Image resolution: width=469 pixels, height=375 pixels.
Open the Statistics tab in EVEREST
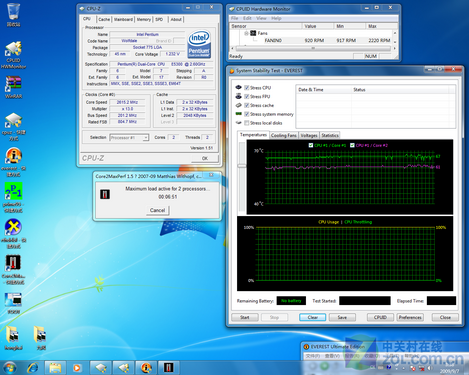pos(330,135)
